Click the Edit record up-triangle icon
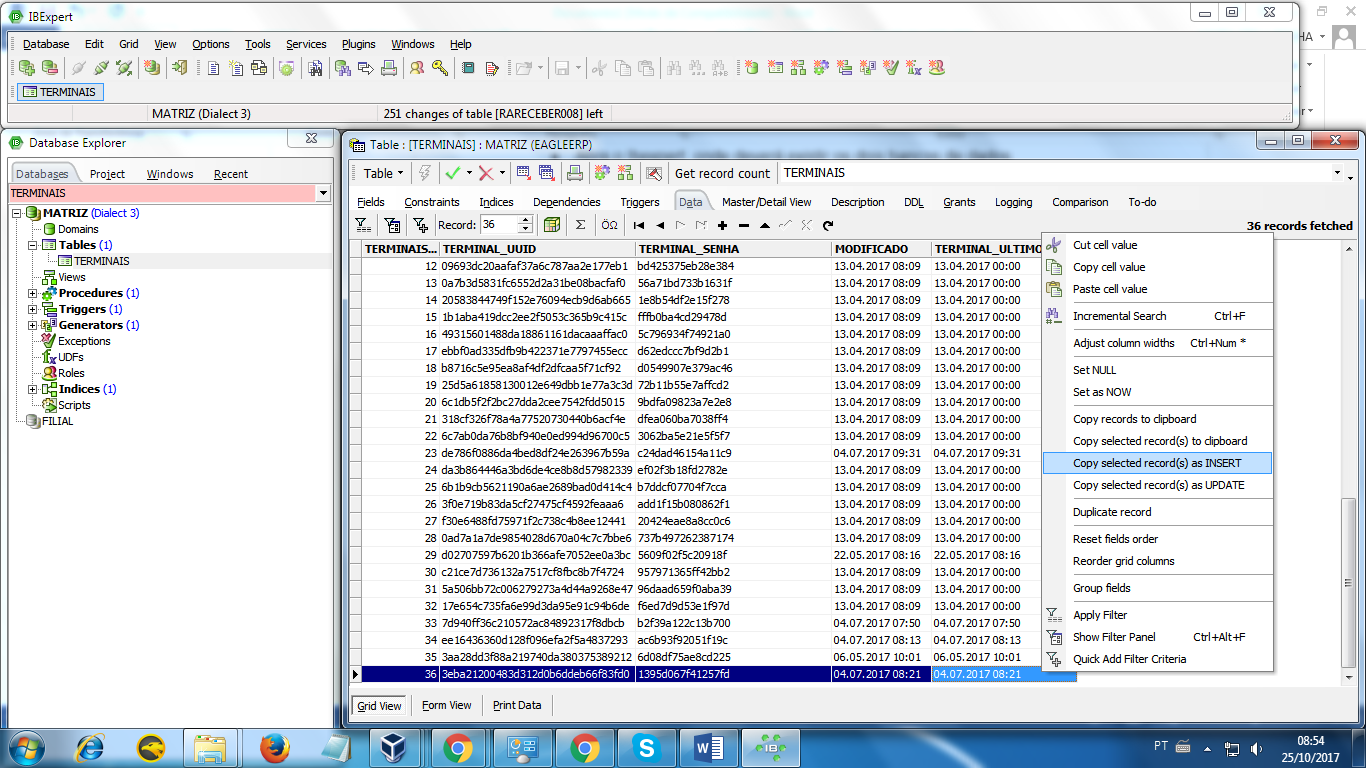The image size is (1366, 768). [765, 225]
